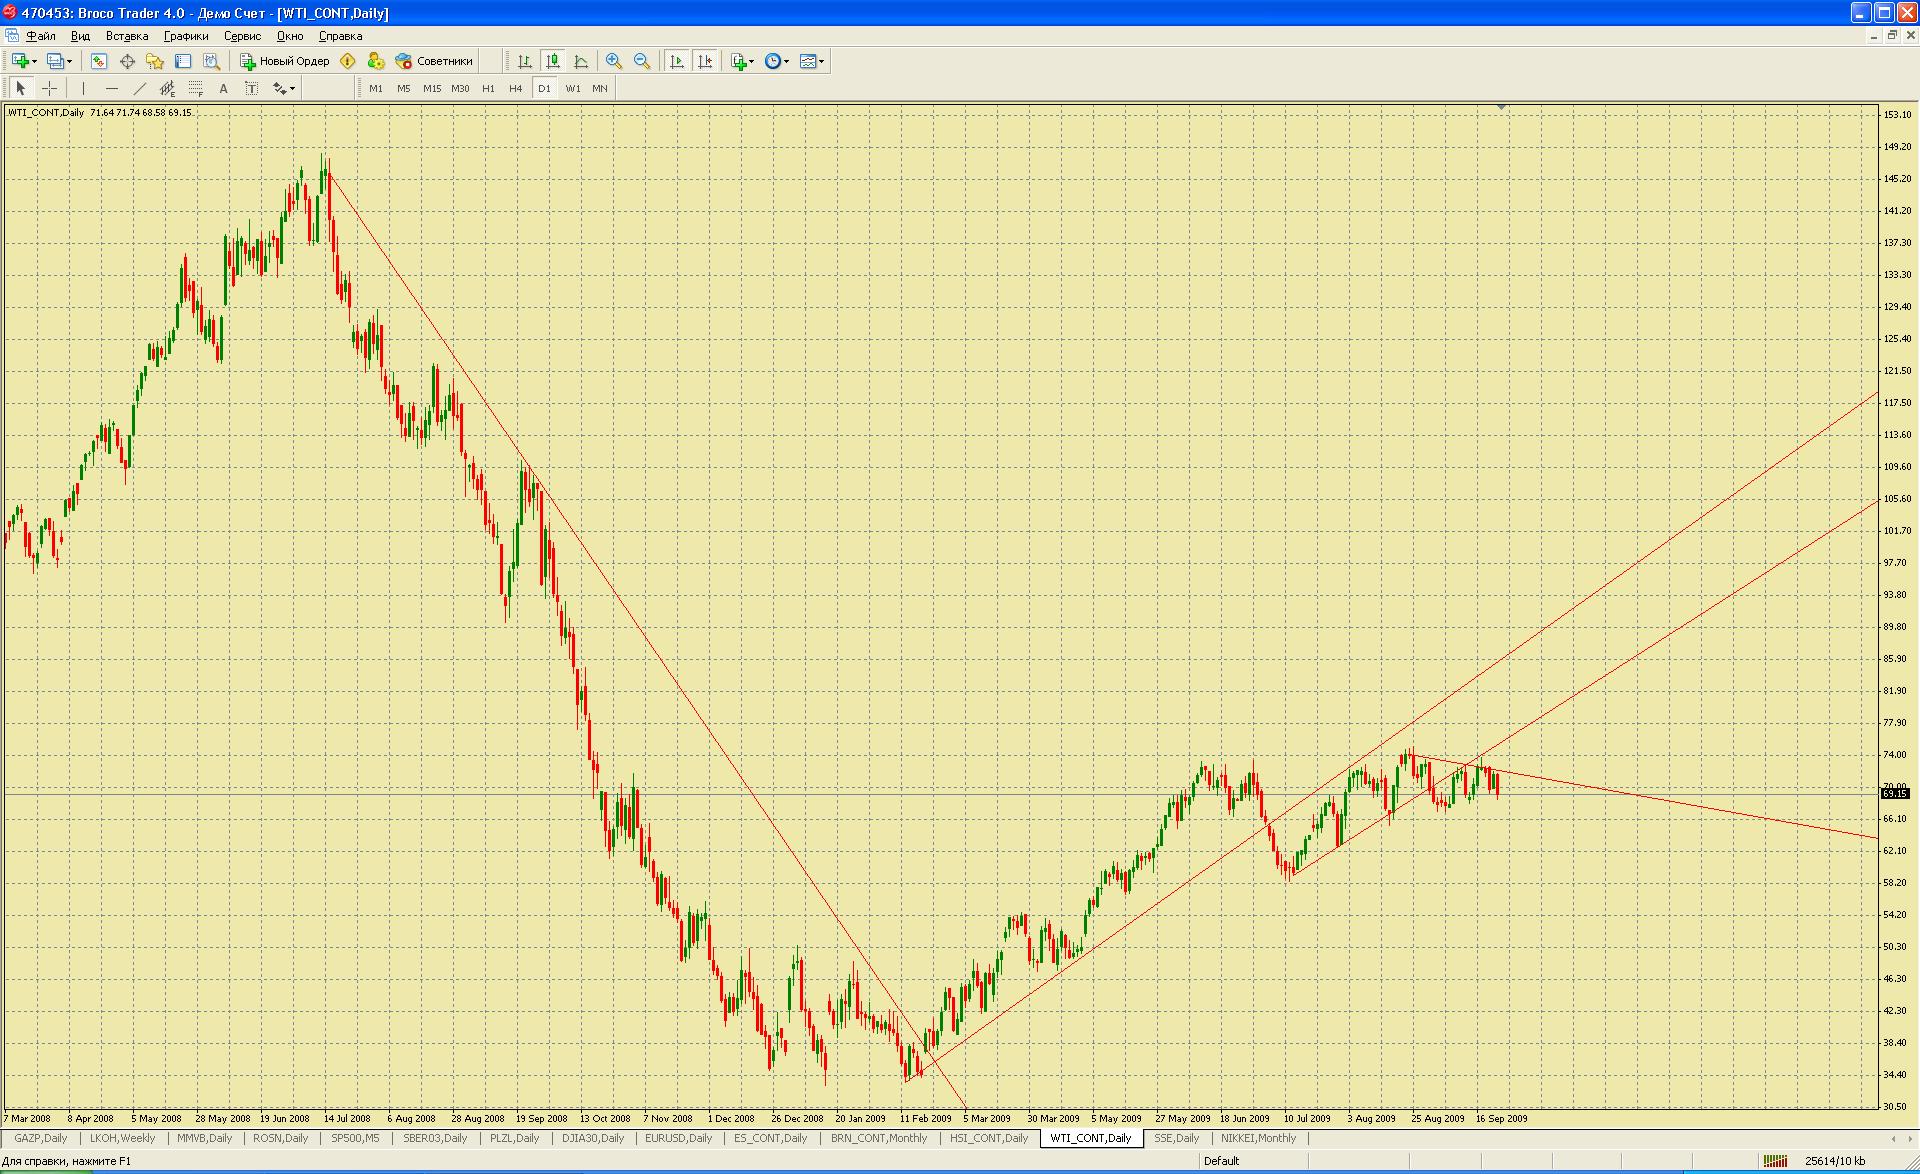Switch chart to Bar chart mode
Image resolution: width=1920 pixels, height=1174 pixels.
(x=525, y=61)
